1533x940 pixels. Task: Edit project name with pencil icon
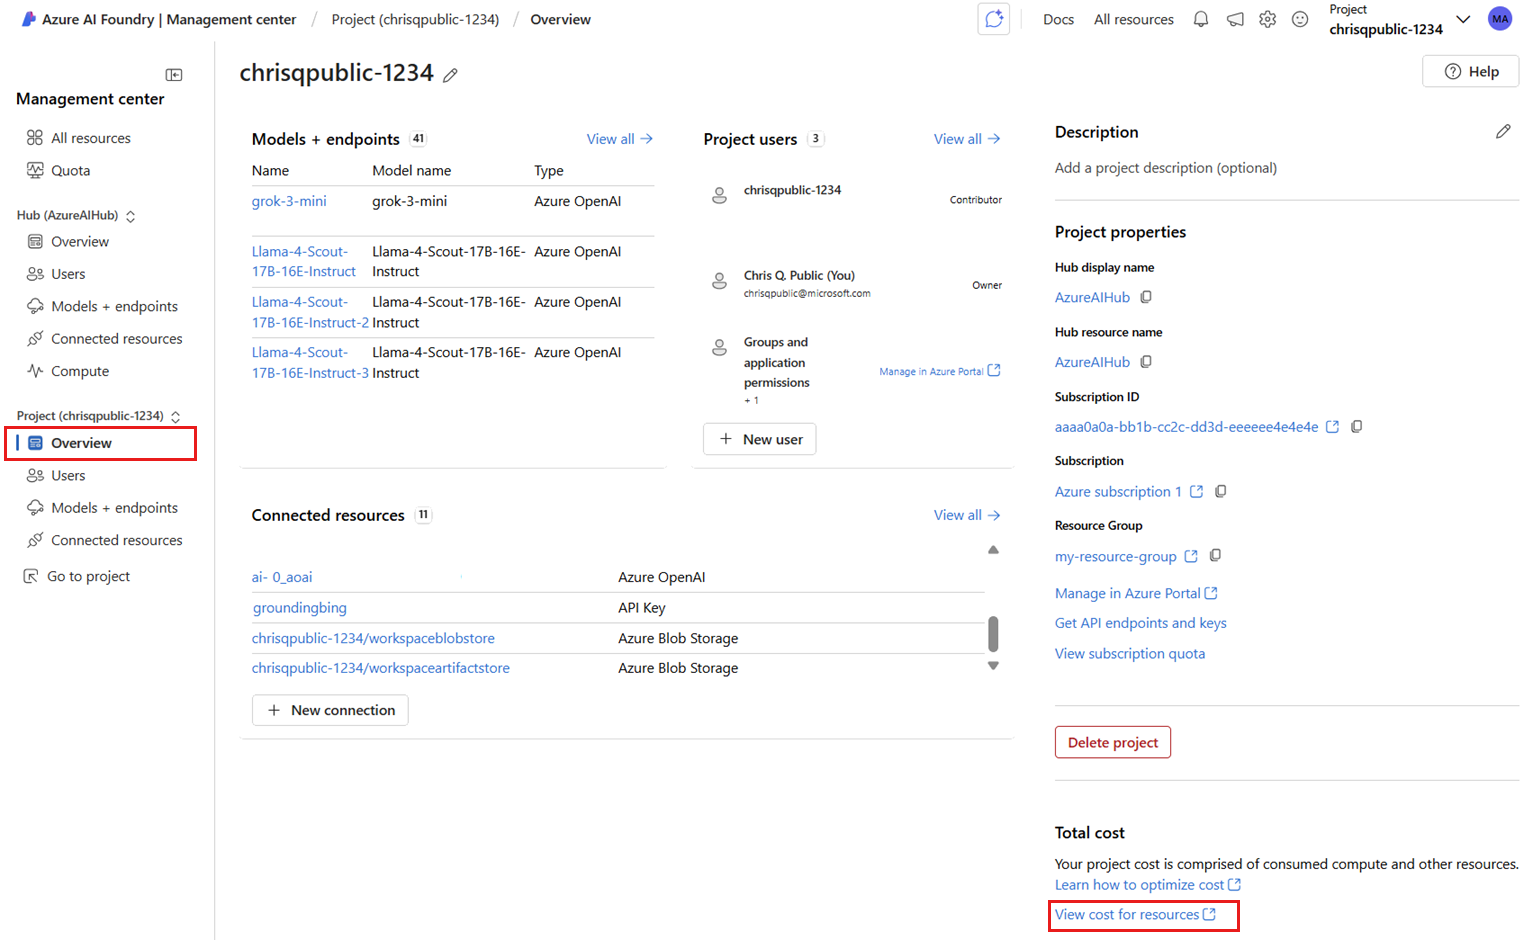pos(451,75)
